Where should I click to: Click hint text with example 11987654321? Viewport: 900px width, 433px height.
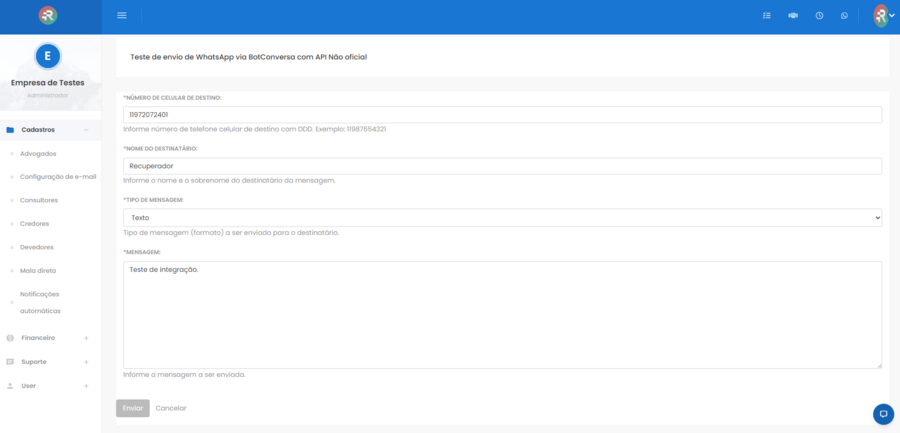click(x=255, y=129)
